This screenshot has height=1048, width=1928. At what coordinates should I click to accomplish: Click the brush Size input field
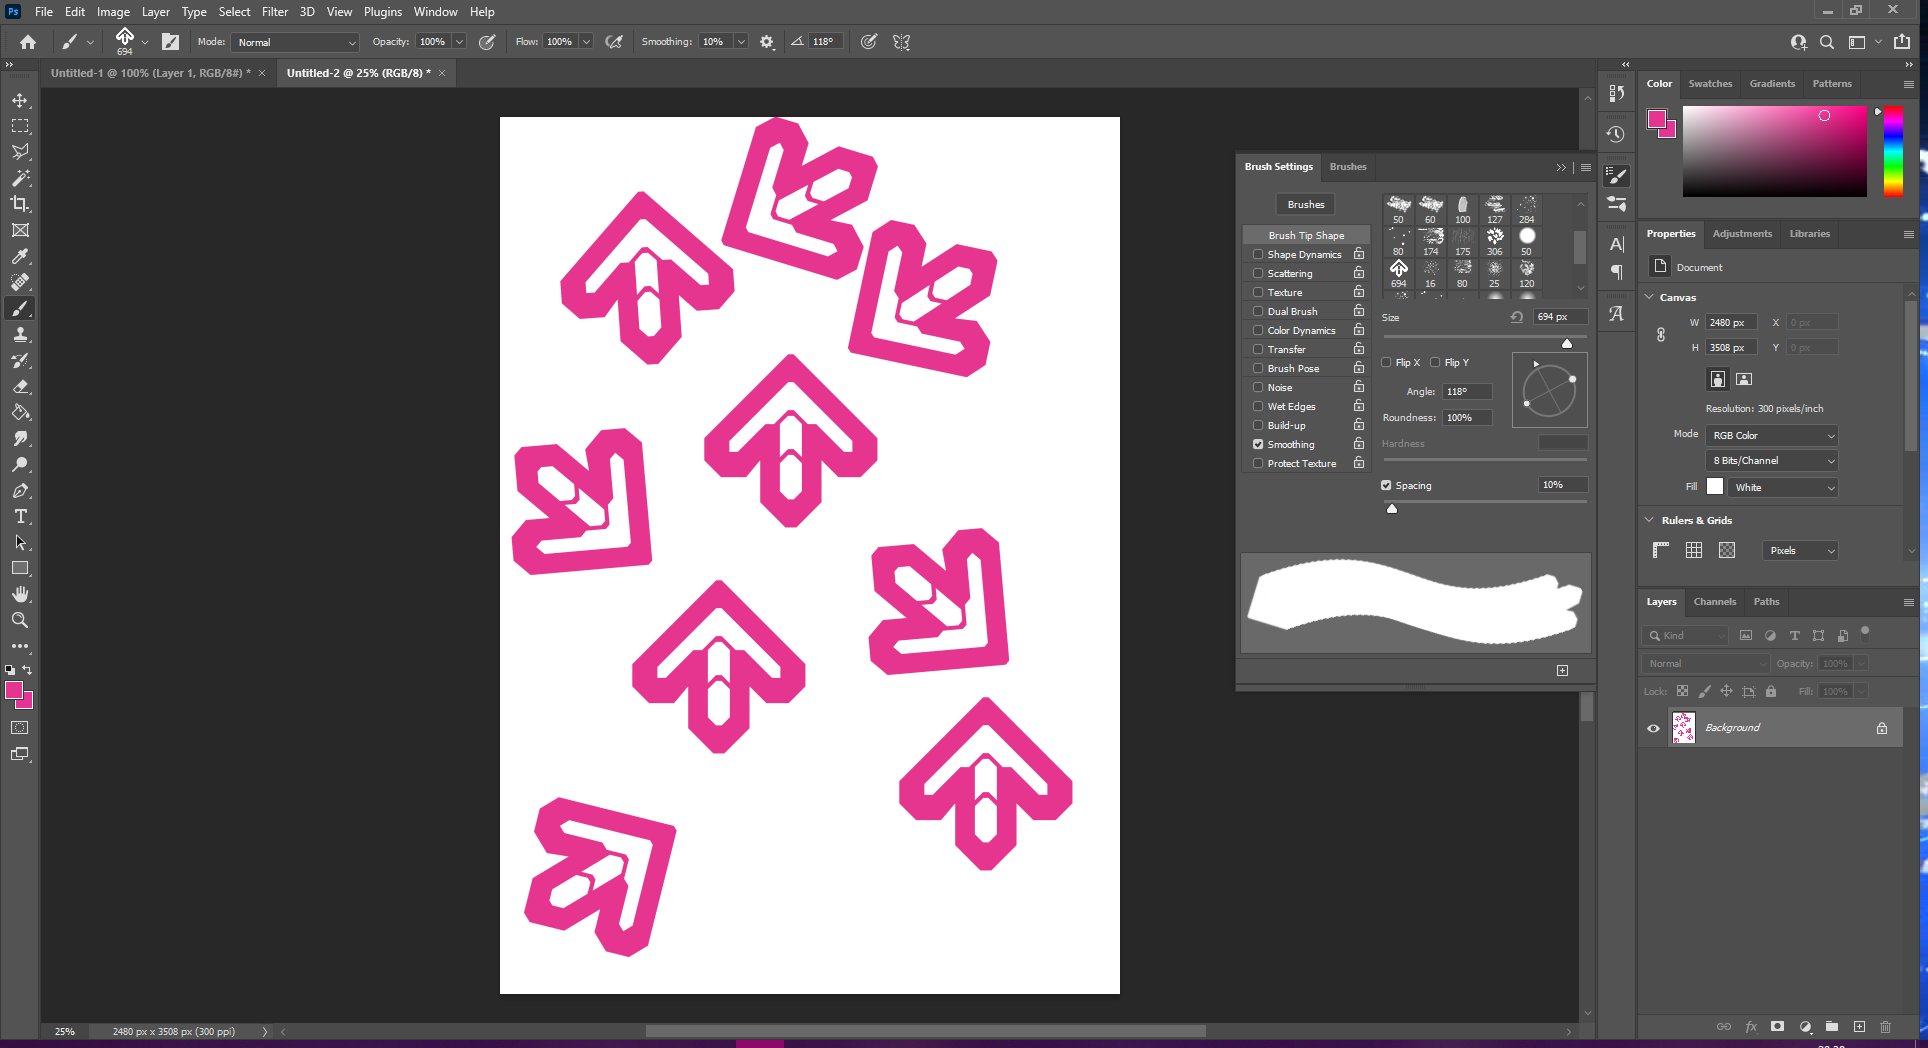[1558, 317]
